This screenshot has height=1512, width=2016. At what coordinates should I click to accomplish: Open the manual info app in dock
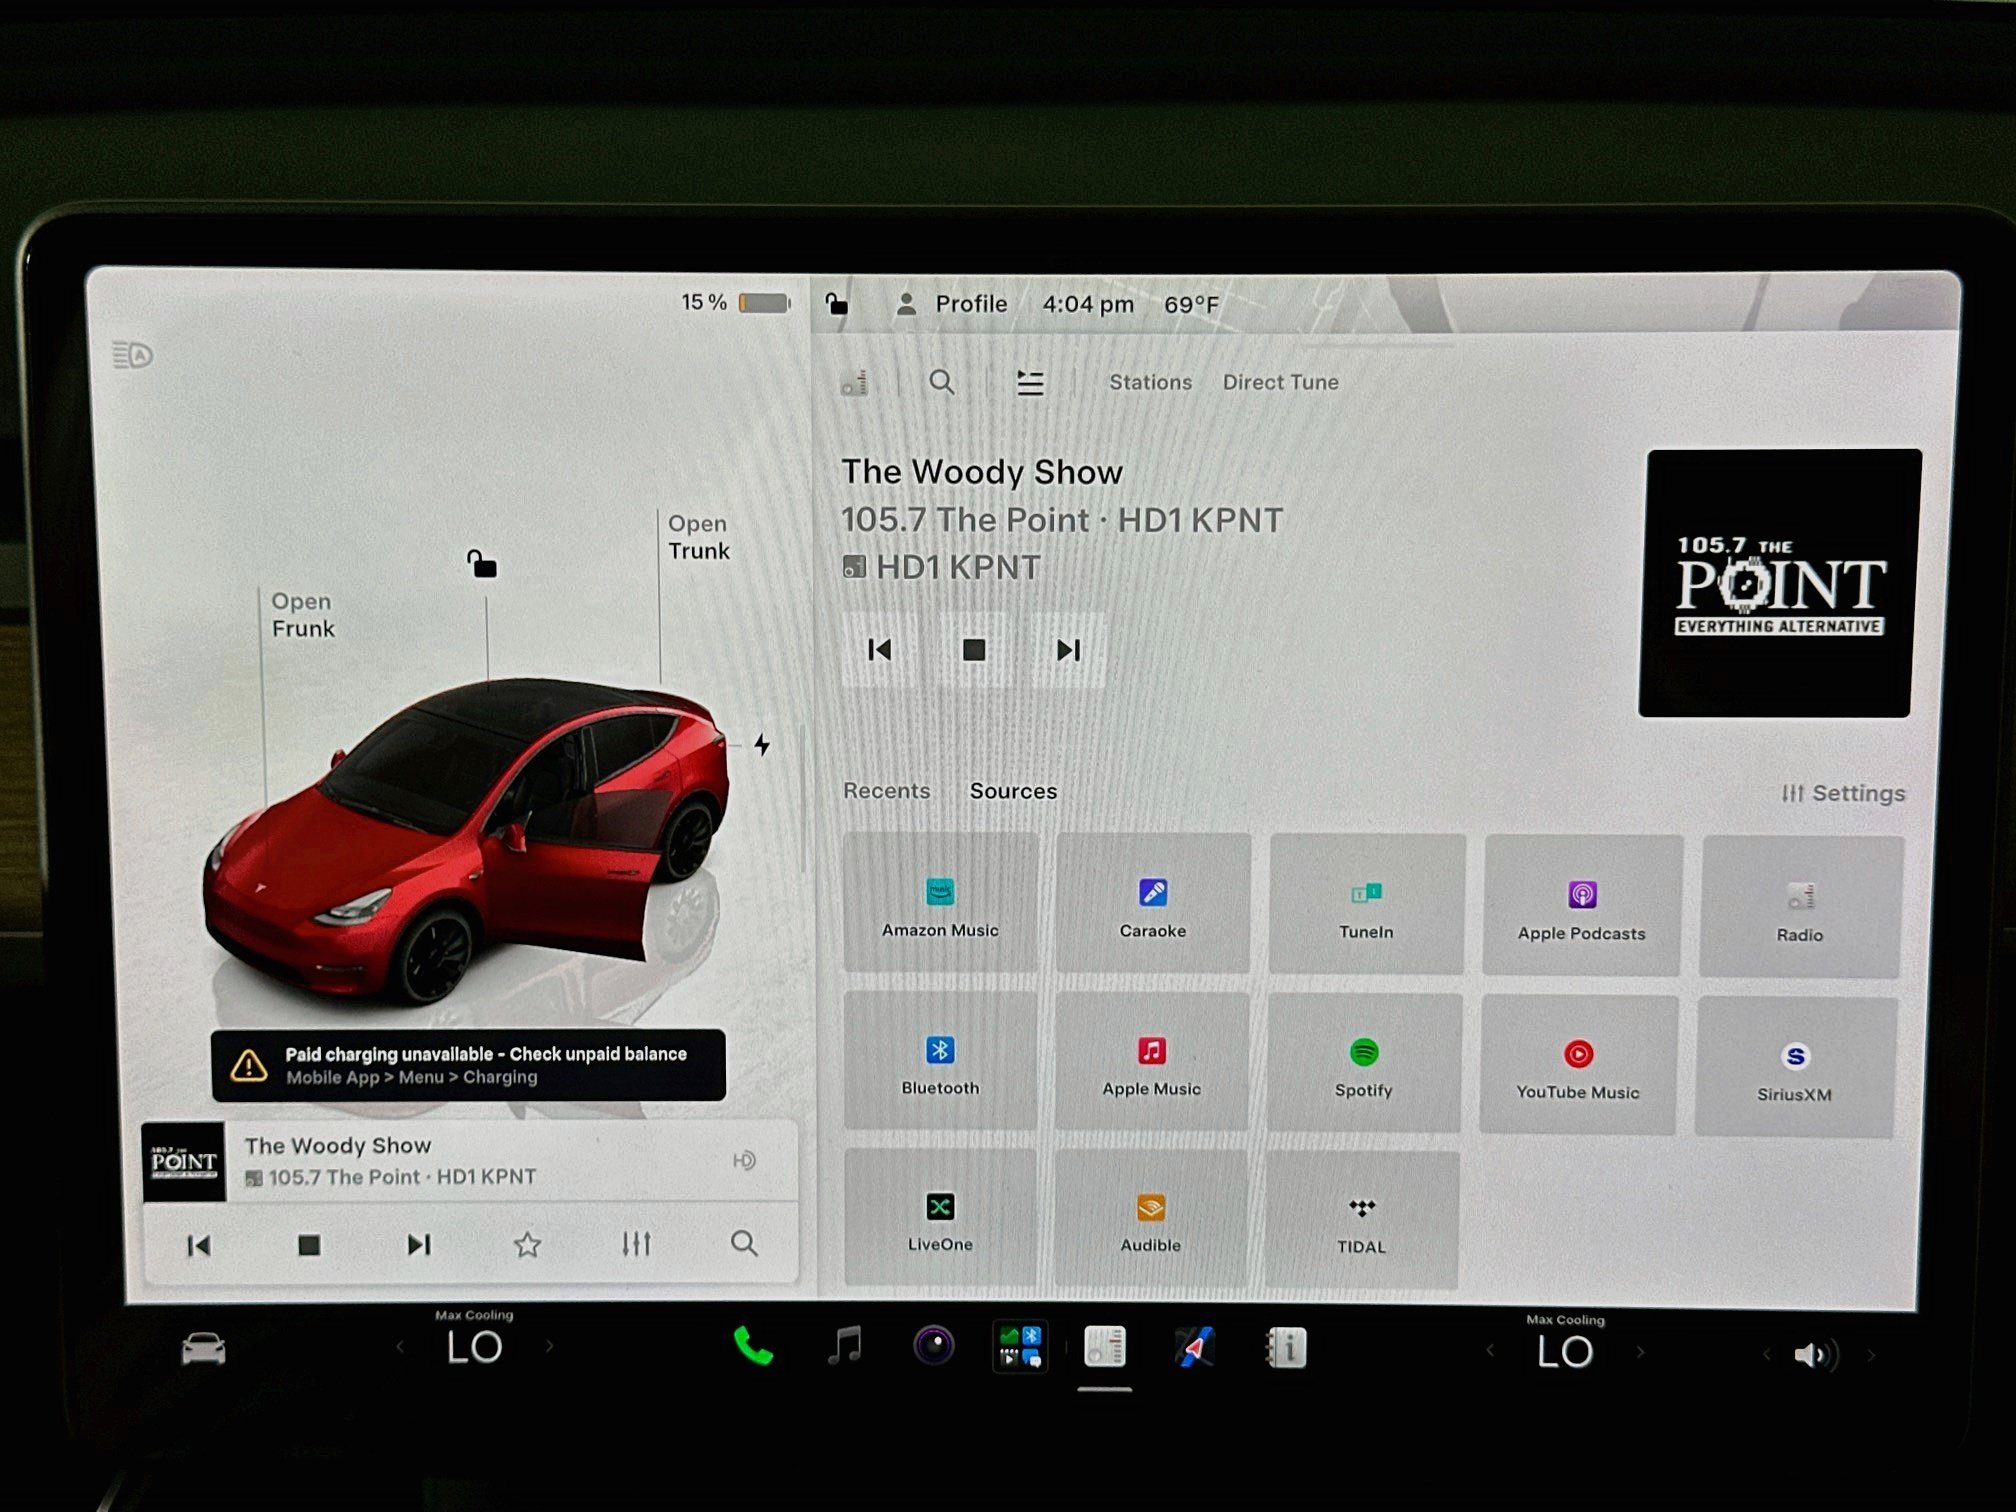(1287, 1349)
